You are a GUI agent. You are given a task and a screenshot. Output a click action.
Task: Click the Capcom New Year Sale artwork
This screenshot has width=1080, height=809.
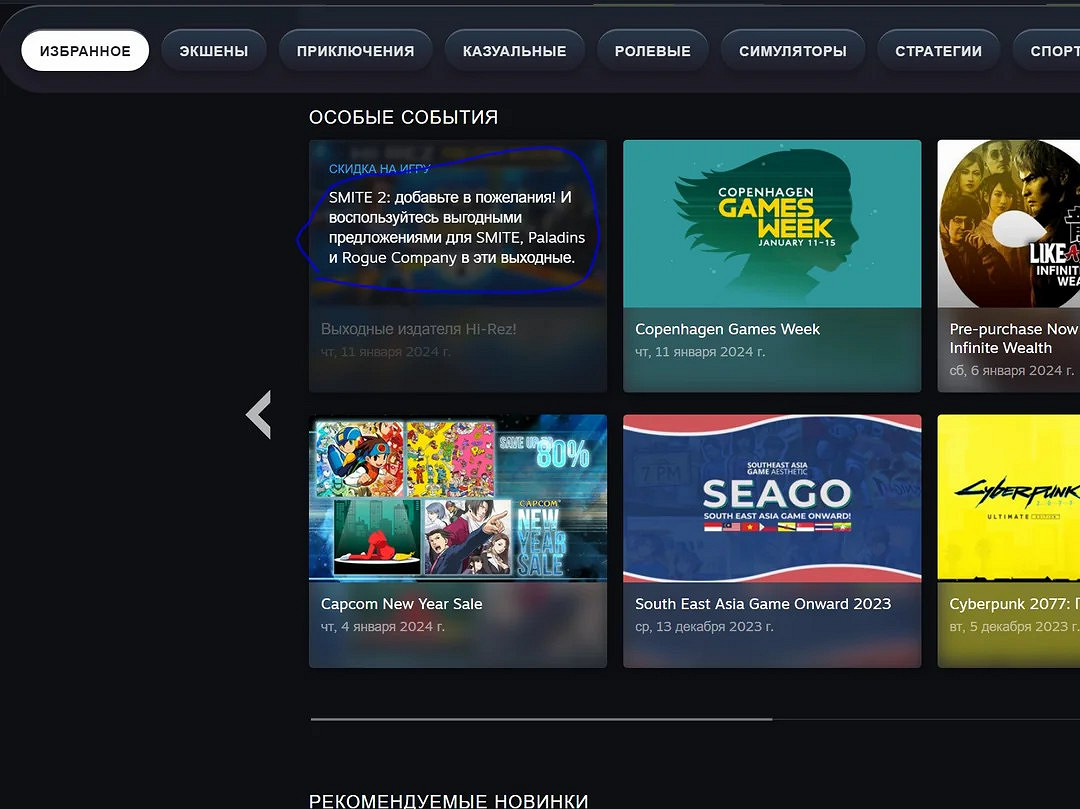point(457,497)
